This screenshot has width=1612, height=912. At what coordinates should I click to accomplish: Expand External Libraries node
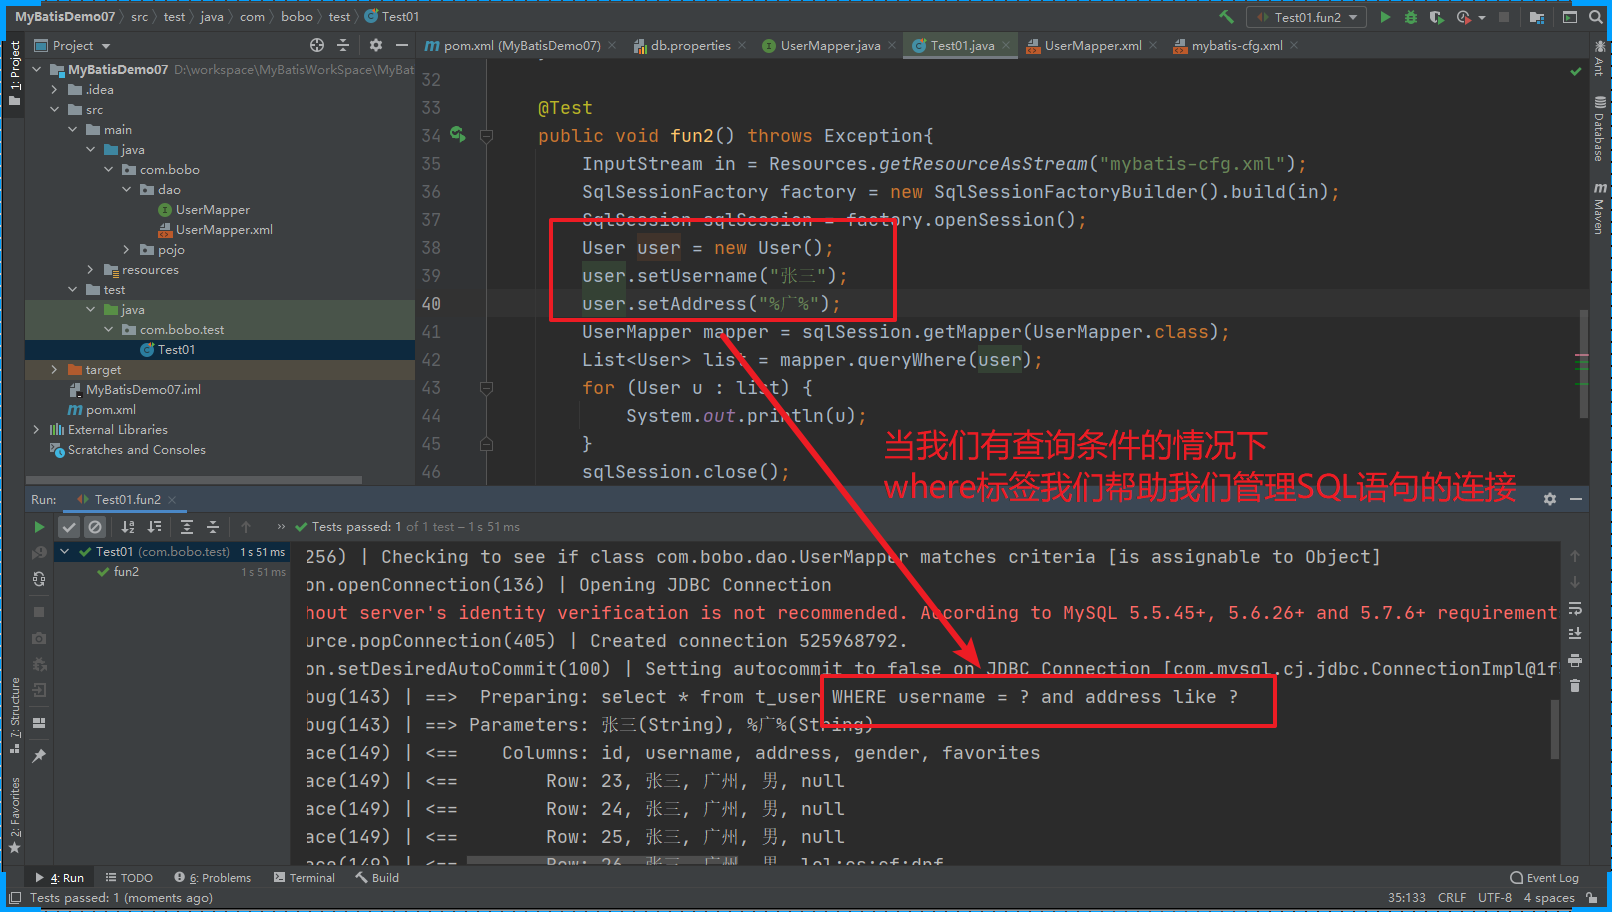[x=37, y=429]
